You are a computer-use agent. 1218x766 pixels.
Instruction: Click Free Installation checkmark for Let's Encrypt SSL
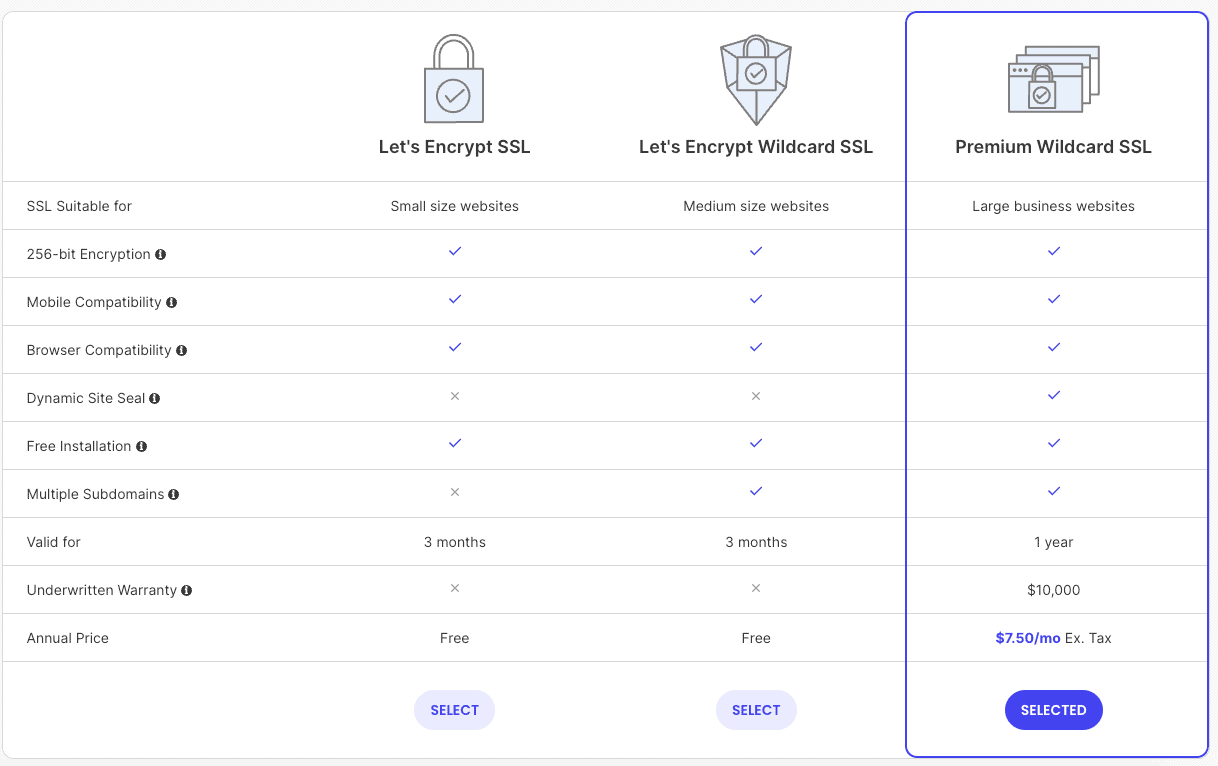coord(455,443)
